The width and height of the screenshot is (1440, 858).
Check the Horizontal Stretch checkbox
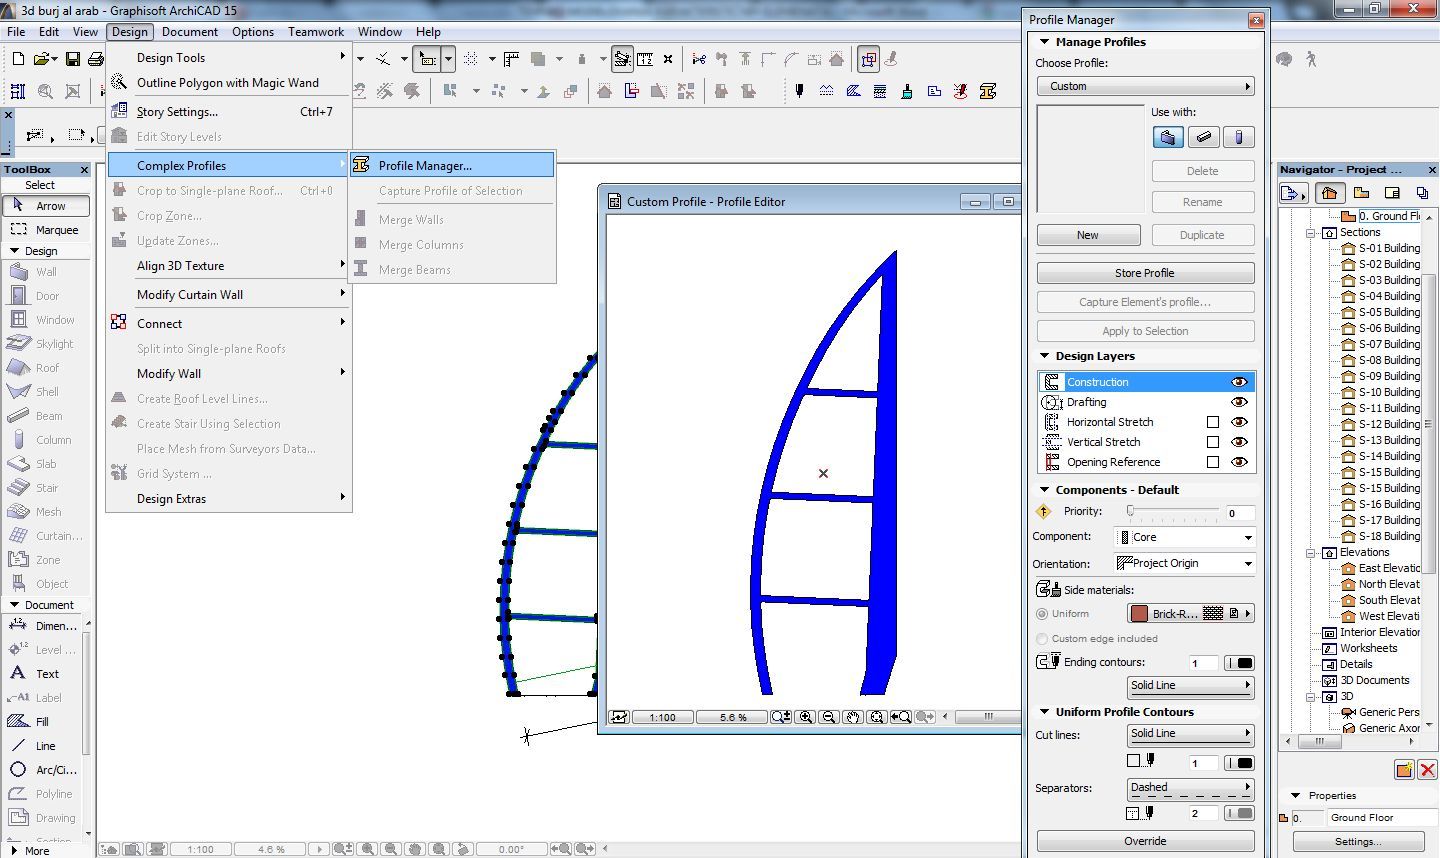(1212, 422)
